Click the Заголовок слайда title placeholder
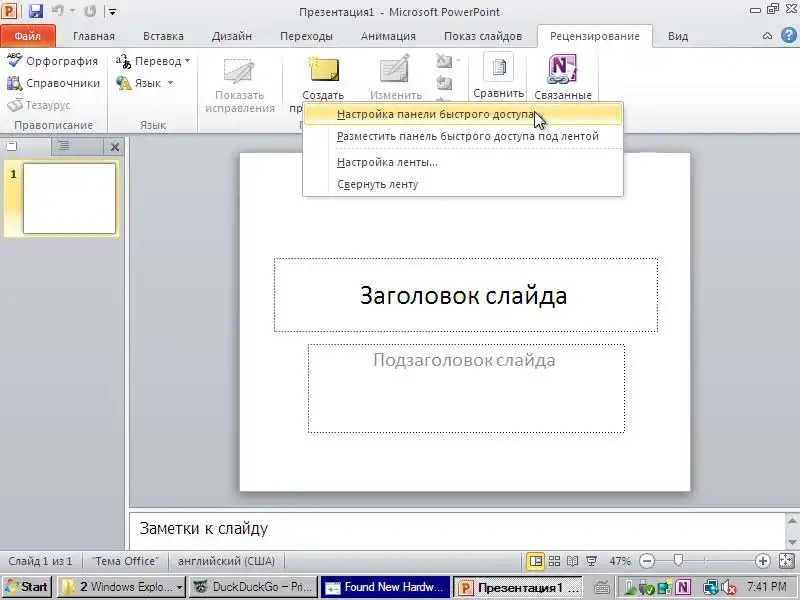Viewport: 800px width, 600px height. pos(465,295)
